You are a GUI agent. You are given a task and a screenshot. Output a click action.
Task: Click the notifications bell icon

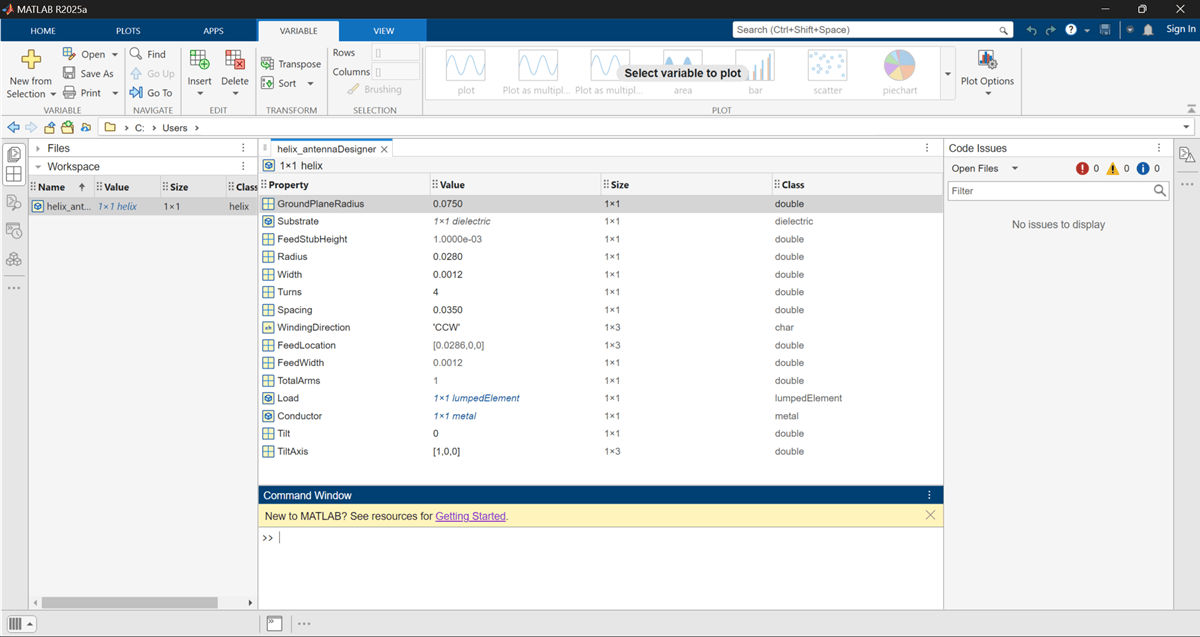click(x=1148, y=30)
